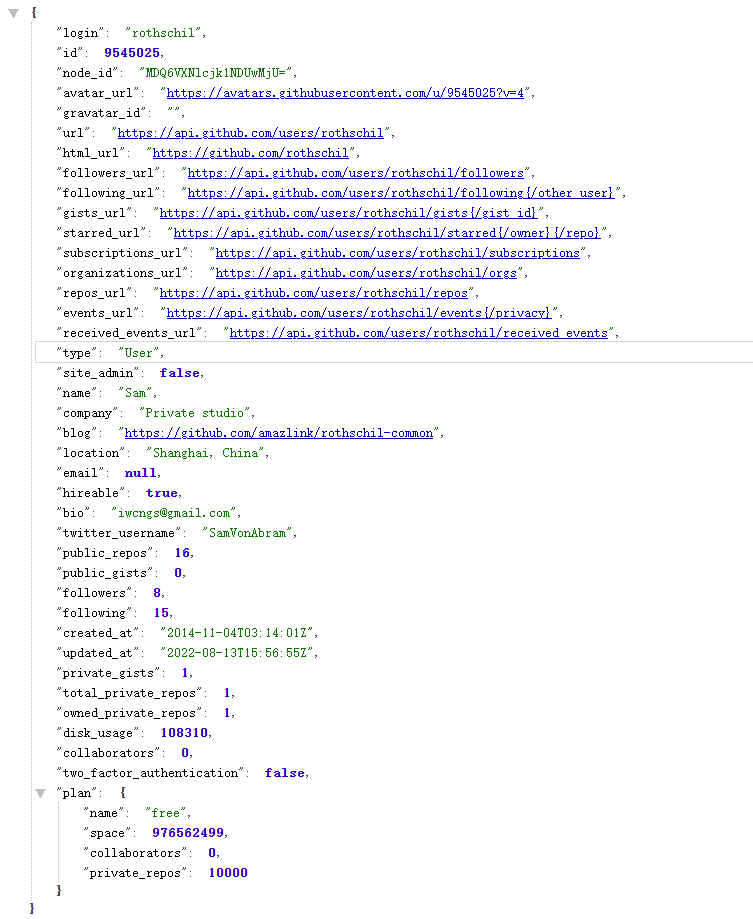Click the company value "Private studio"

coord(194,413)
